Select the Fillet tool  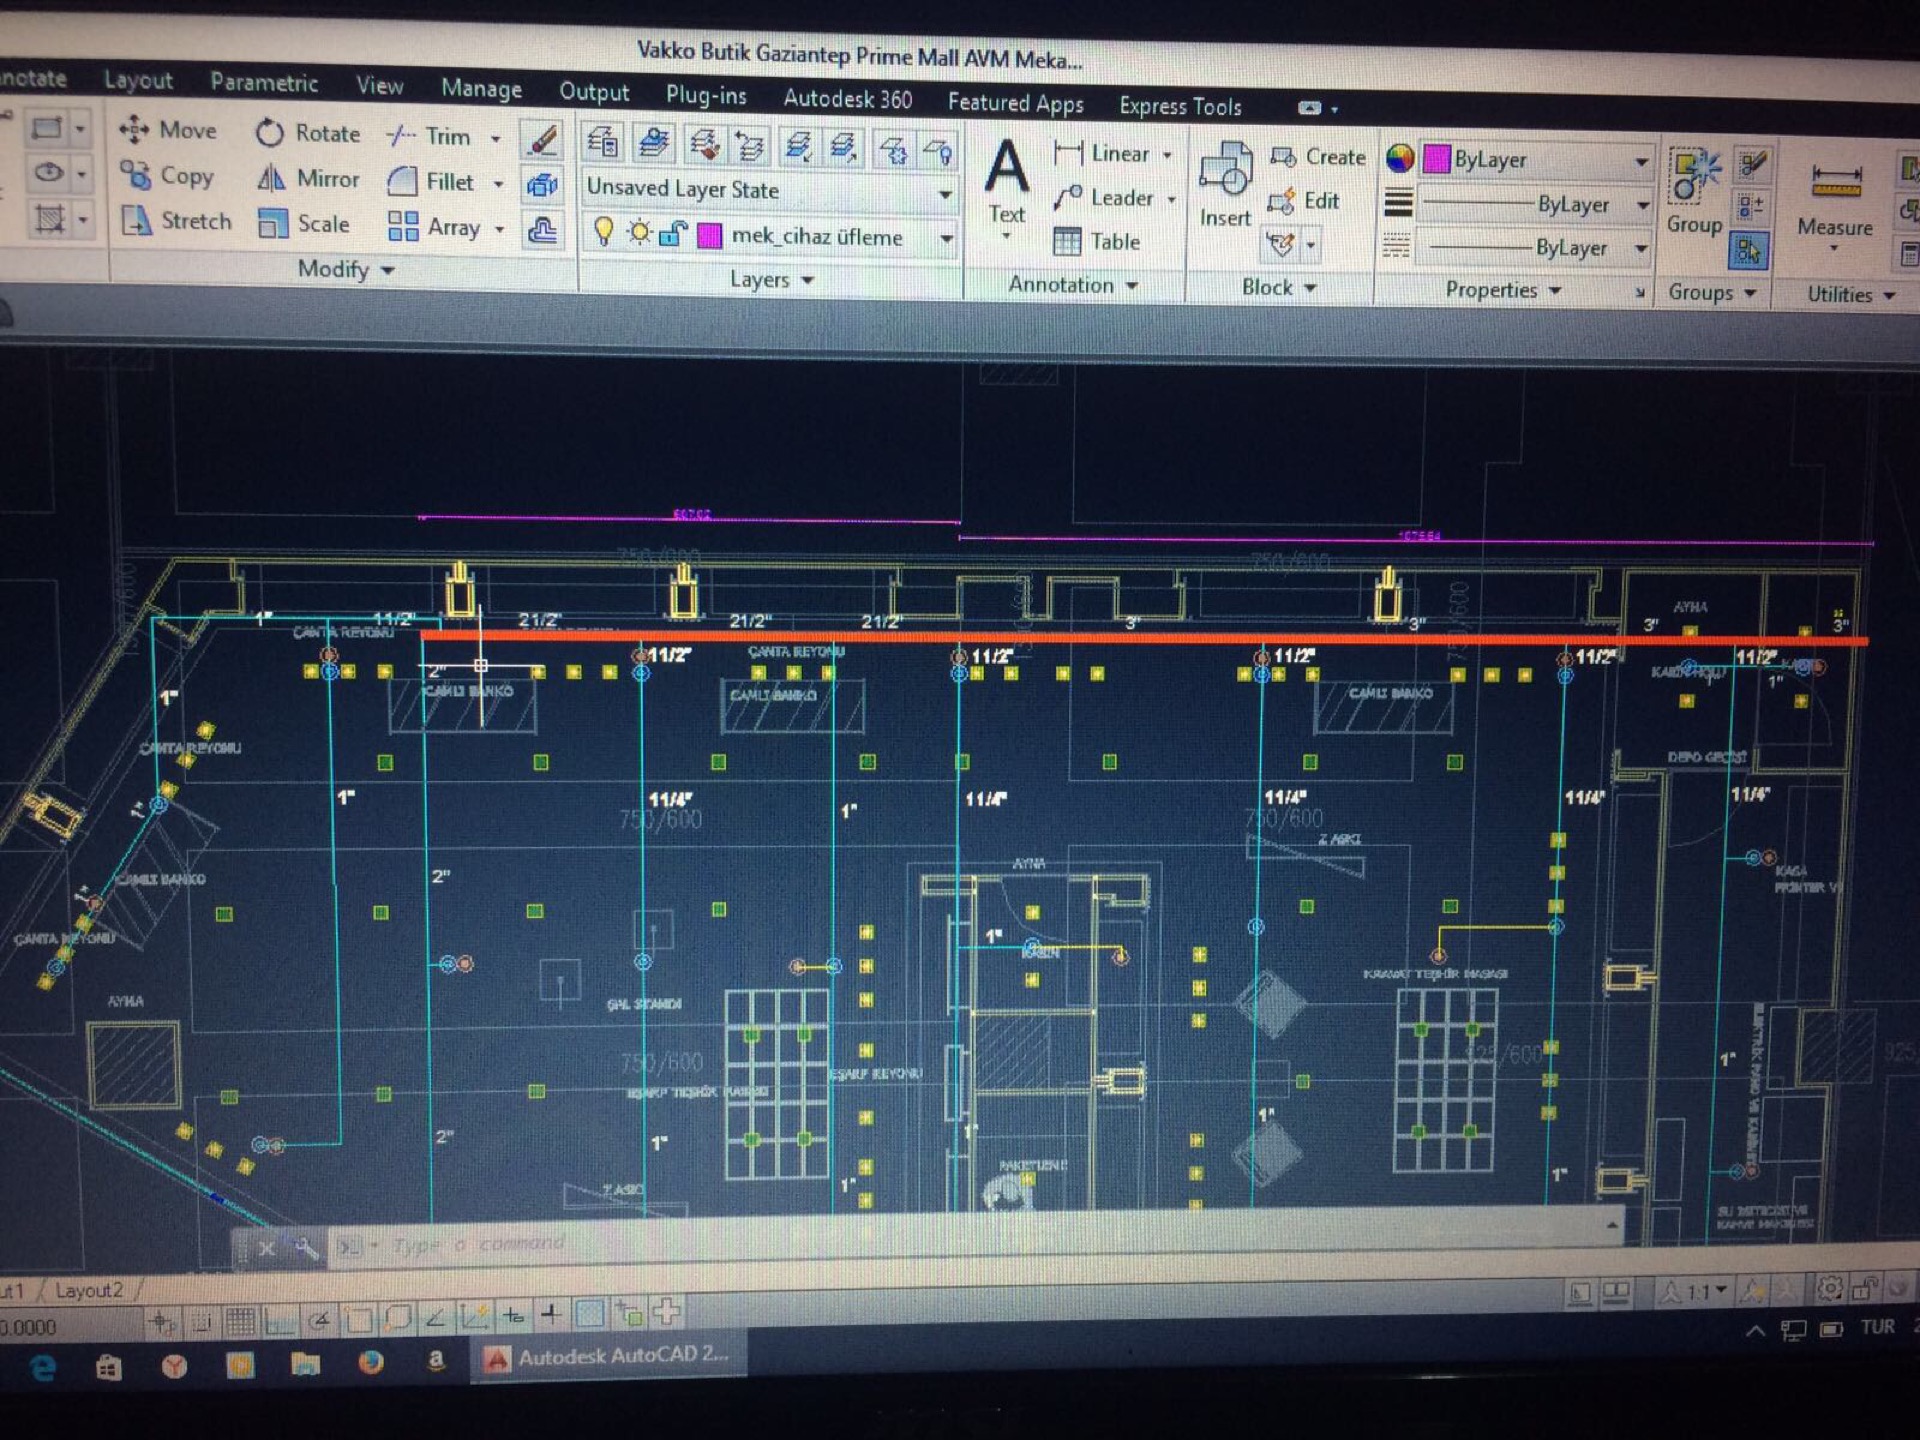pyautogui.click(x=431, y=181)
